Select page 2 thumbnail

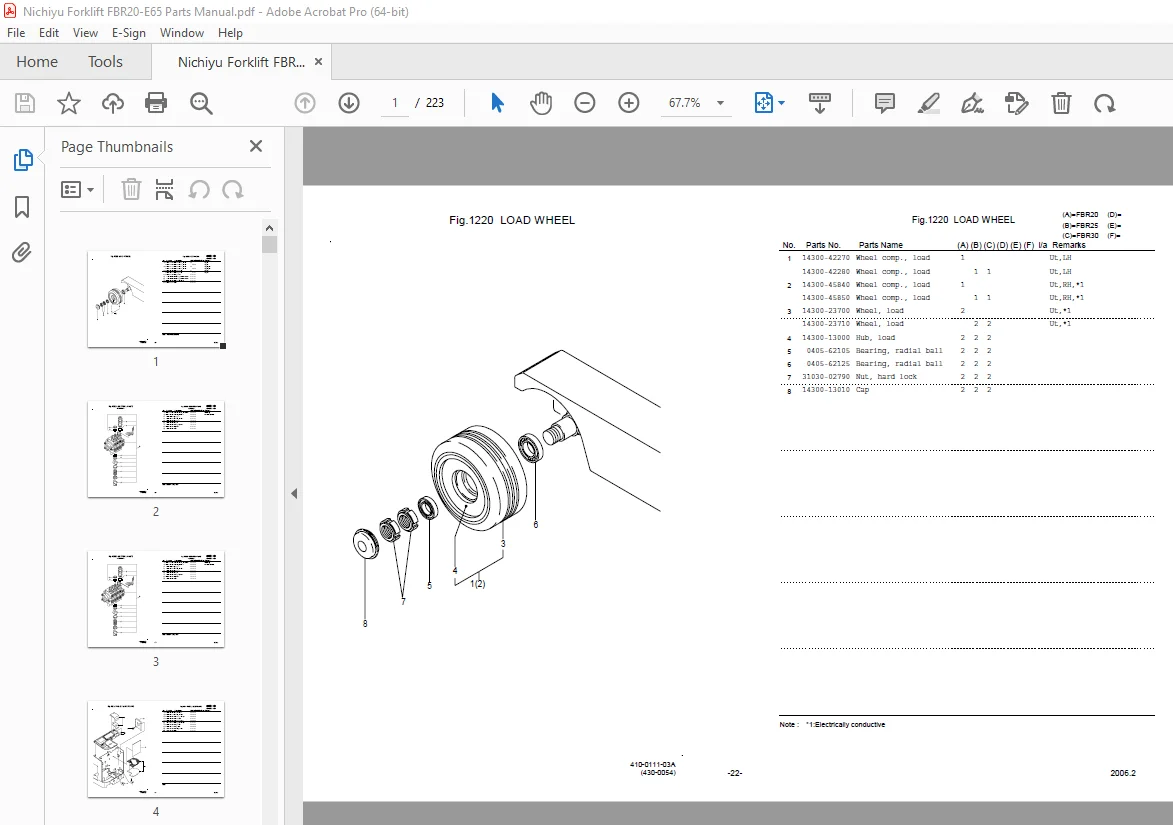(x=156, y=449)
